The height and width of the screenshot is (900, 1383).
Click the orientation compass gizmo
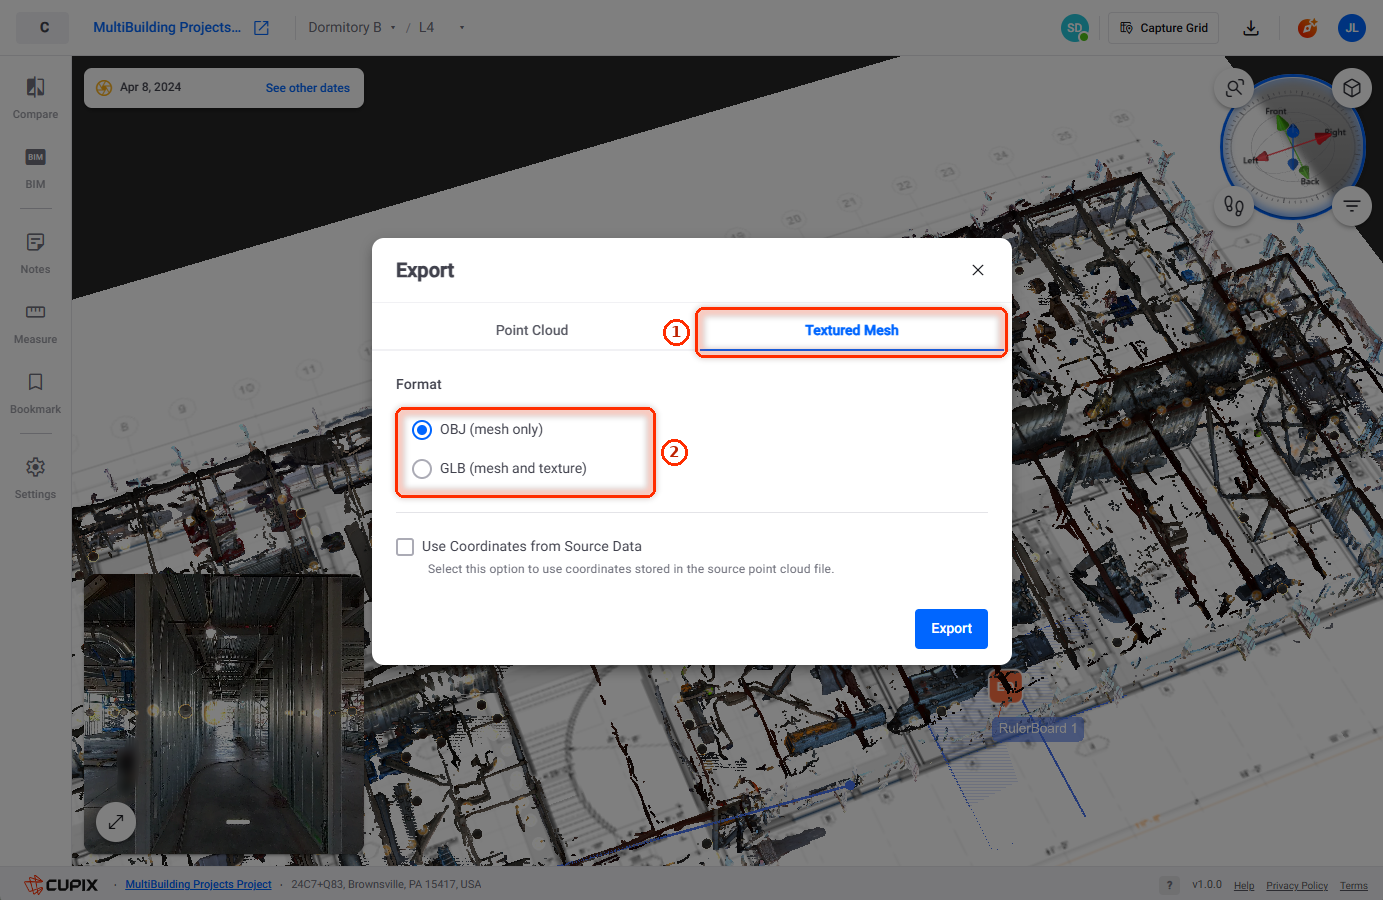[1293, 148]
